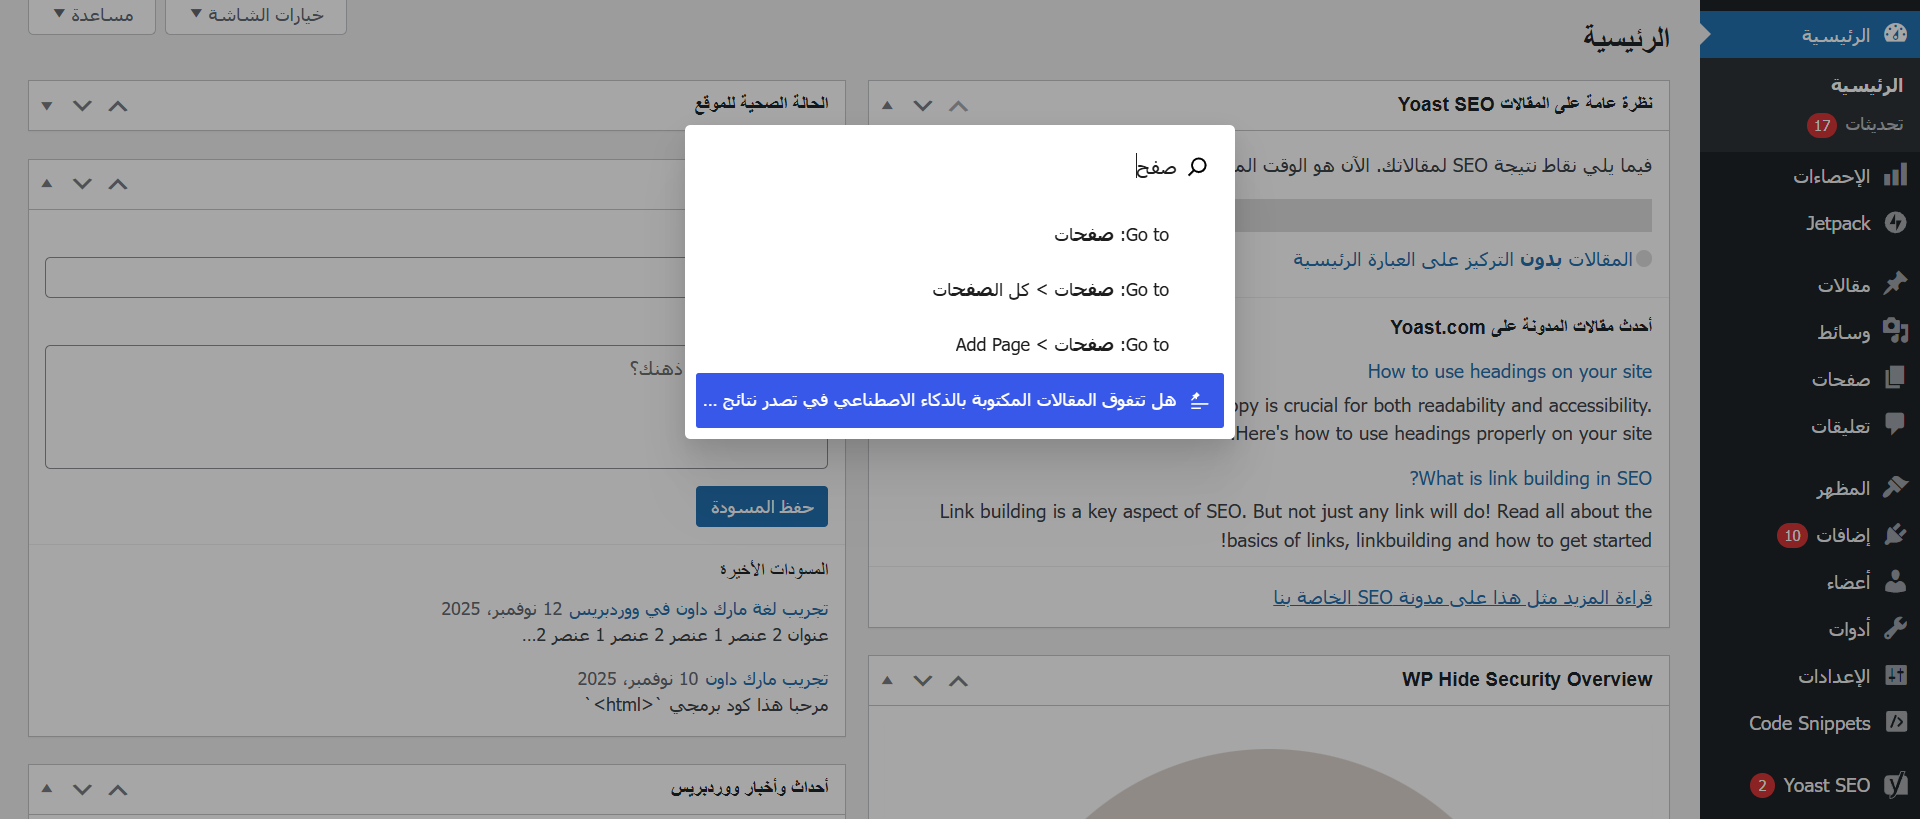Screen dimensions: 1920x819
Task: Select 'Go to: صفحات > Add Page' result
Action: pos(960,345)
